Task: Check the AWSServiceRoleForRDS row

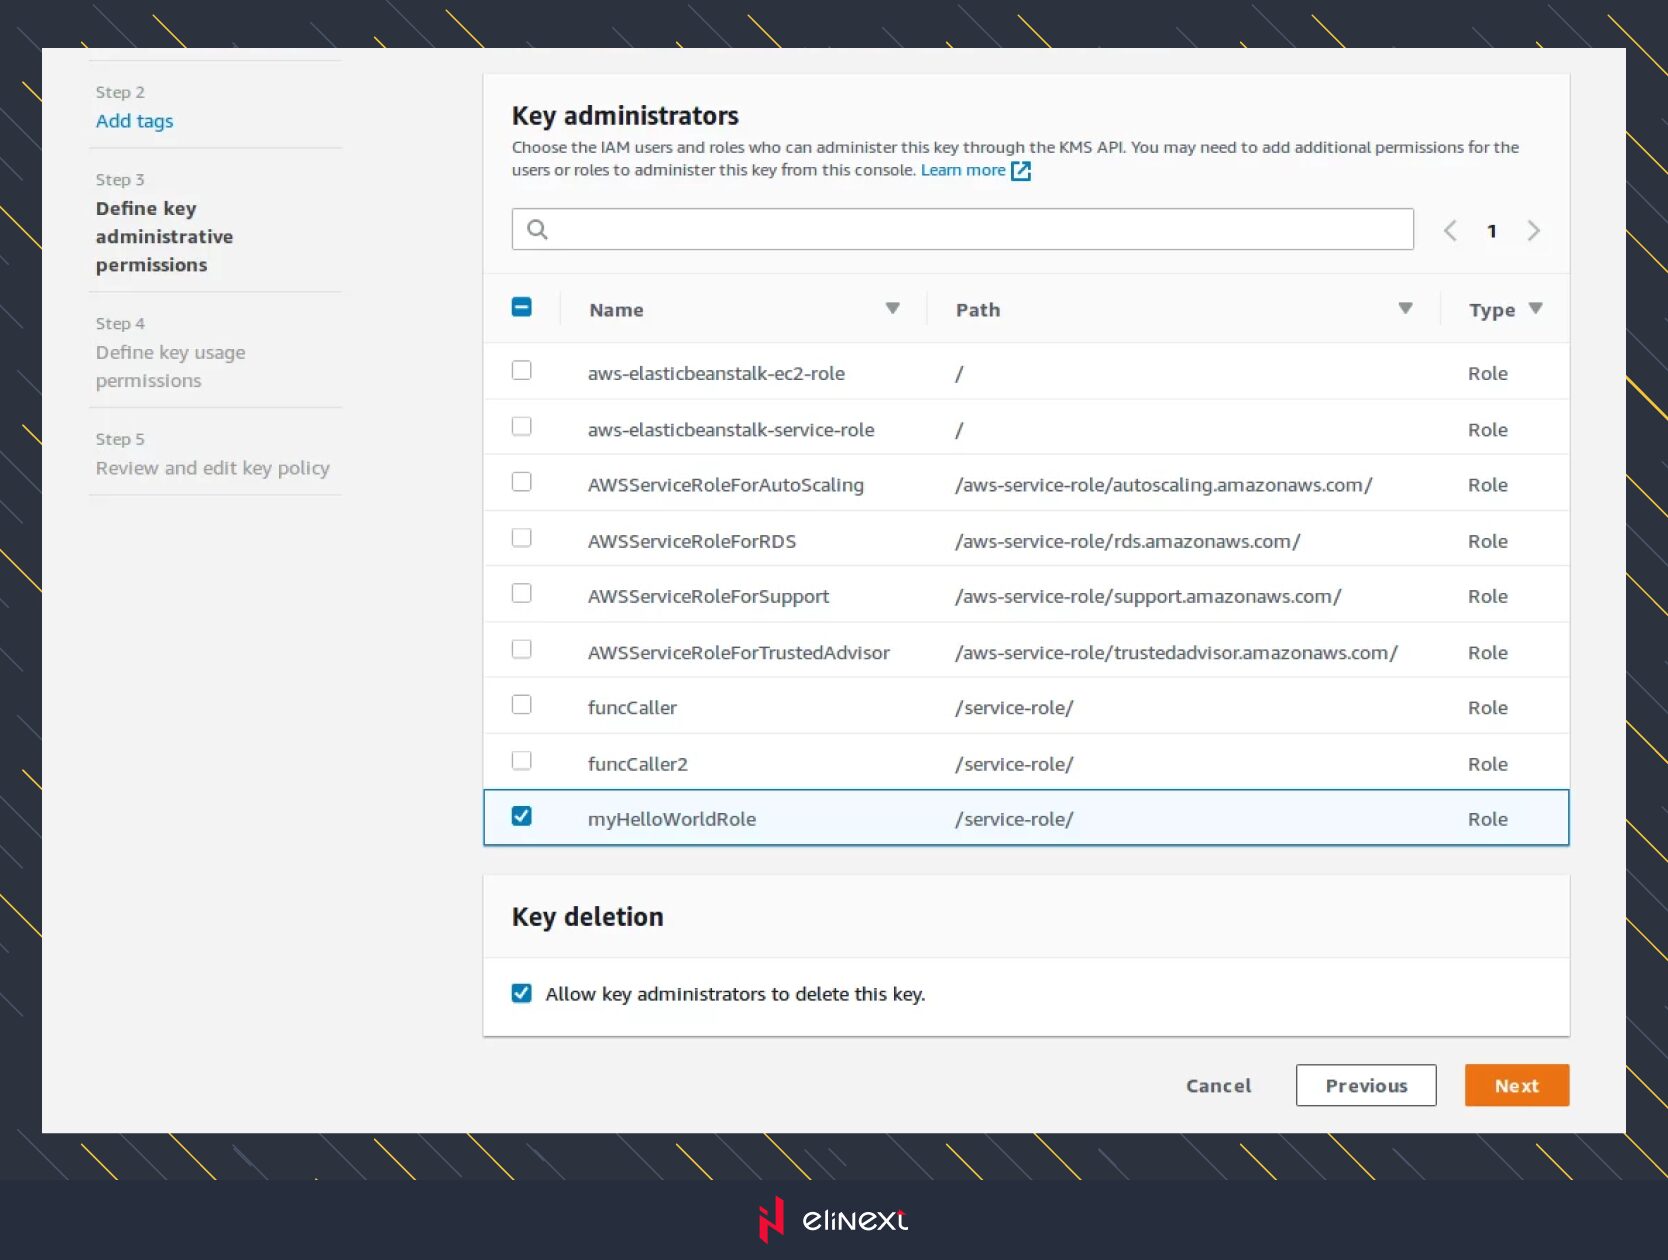Action: pos(522,539)
